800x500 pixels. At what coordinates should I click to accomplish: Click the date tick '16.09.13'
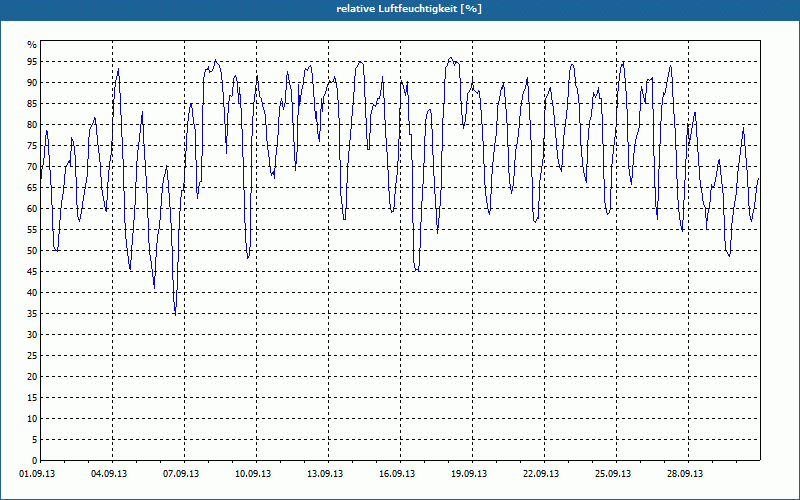(396, 474)
